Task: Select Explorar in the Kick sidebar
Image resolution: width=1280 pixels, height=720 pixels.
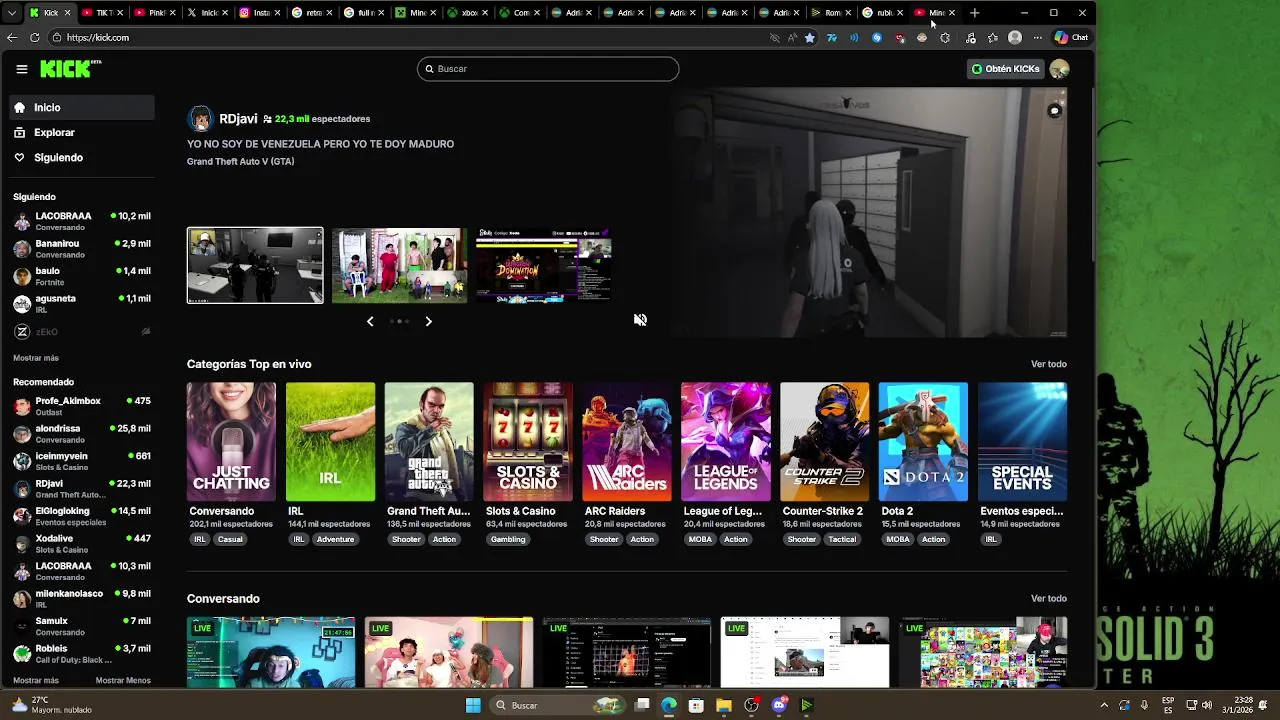Action: pos(82,132)
